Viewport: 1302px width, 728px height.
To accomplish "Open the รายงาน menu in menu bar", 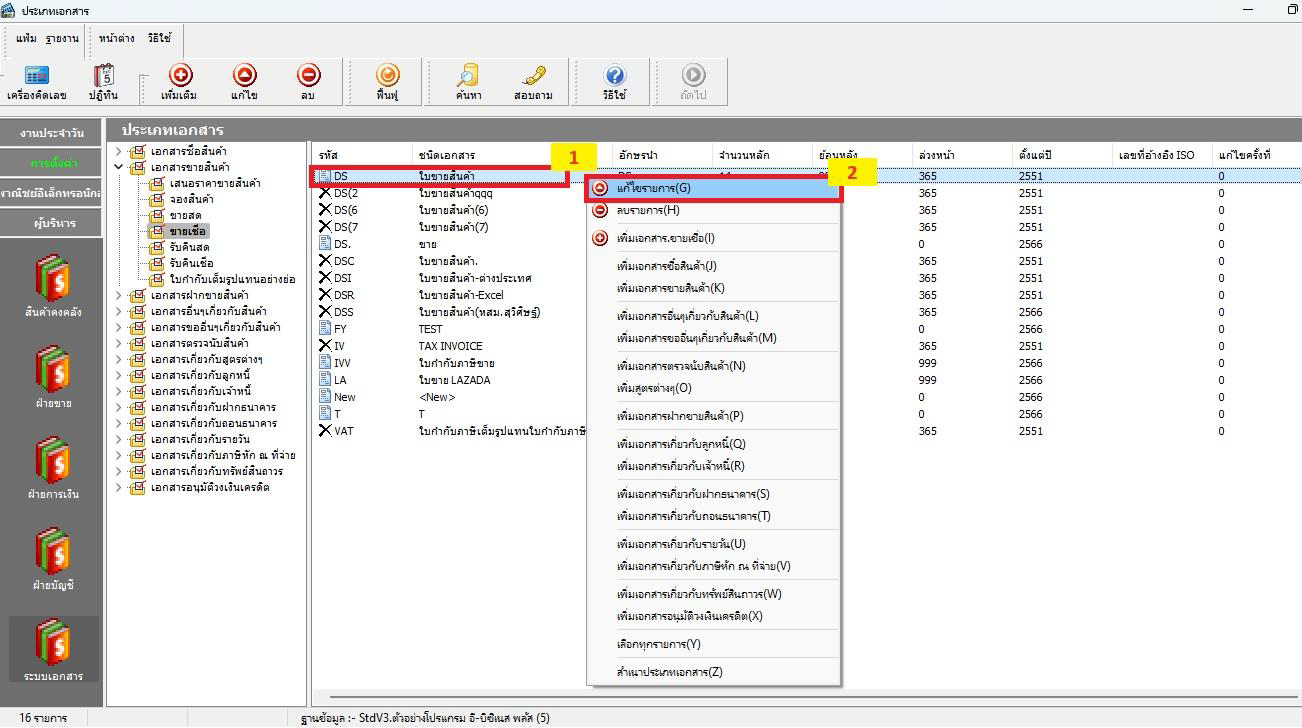I will (x=62, y=38).
